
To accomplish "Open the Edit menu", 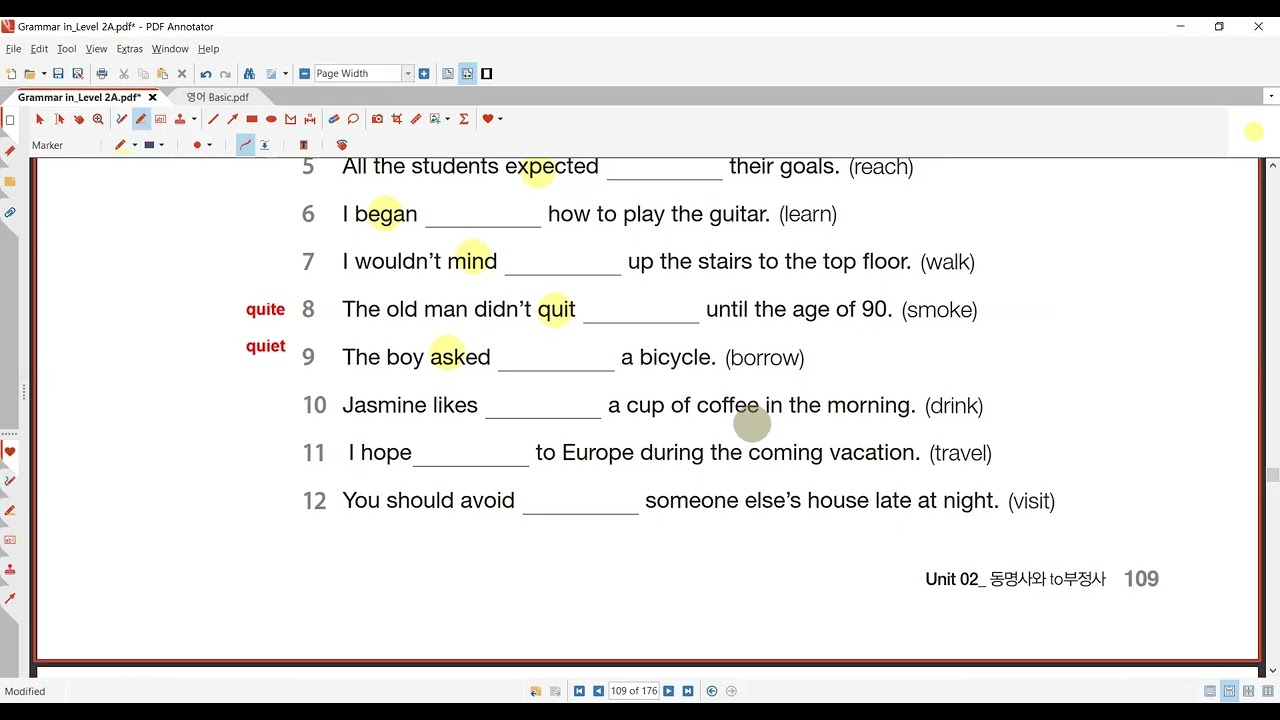I will [39, 49].
